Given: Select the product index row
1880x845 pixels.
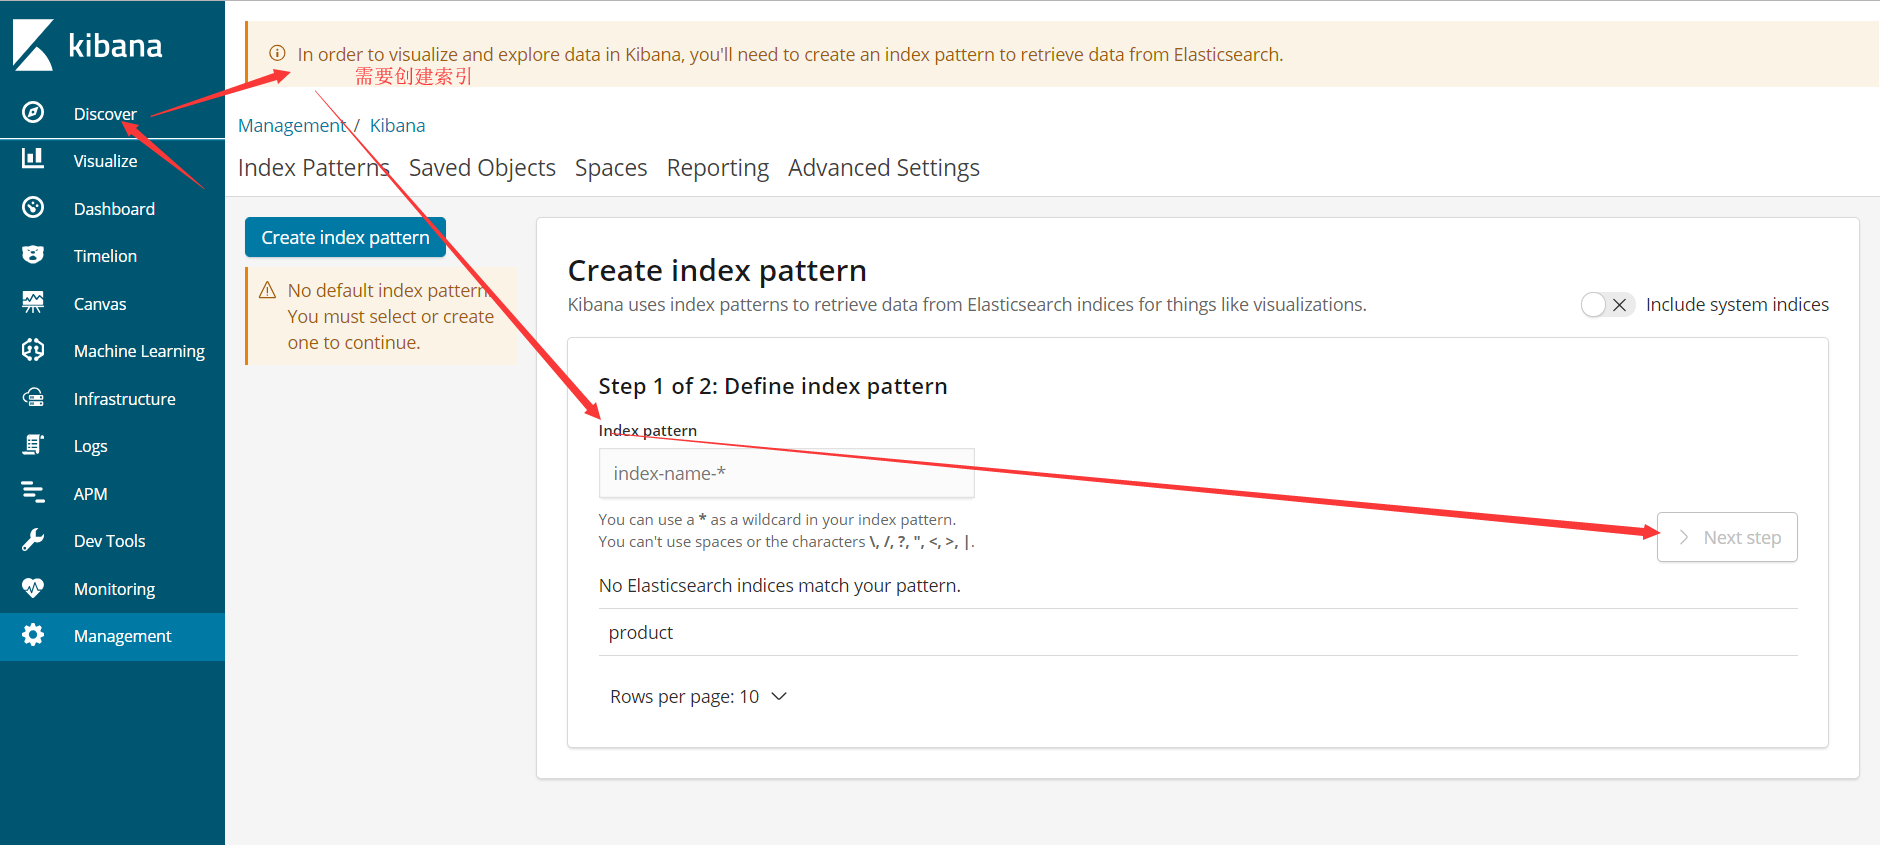Looking at the screenshot, I should coord(641,633).
